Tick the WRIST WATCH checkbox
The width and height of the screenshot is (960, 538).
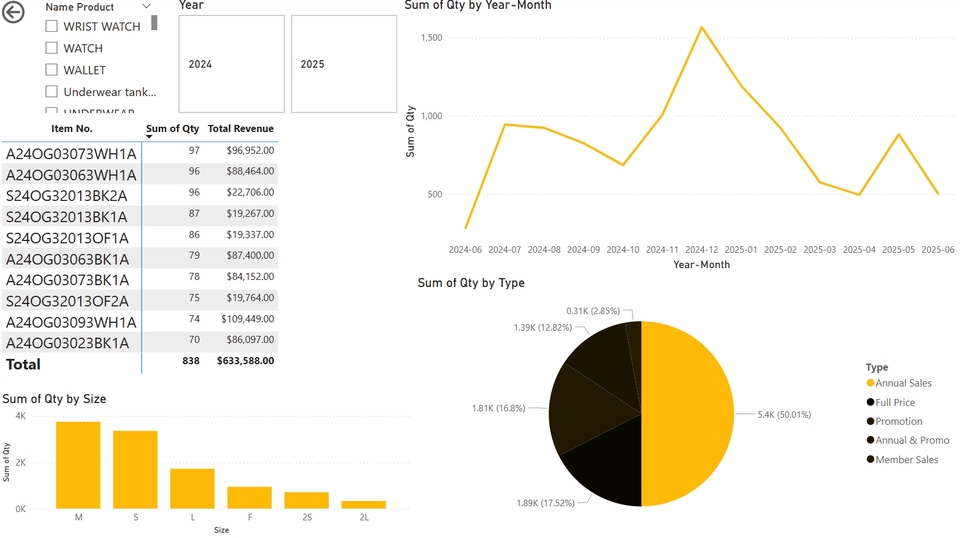pos(51,26)
